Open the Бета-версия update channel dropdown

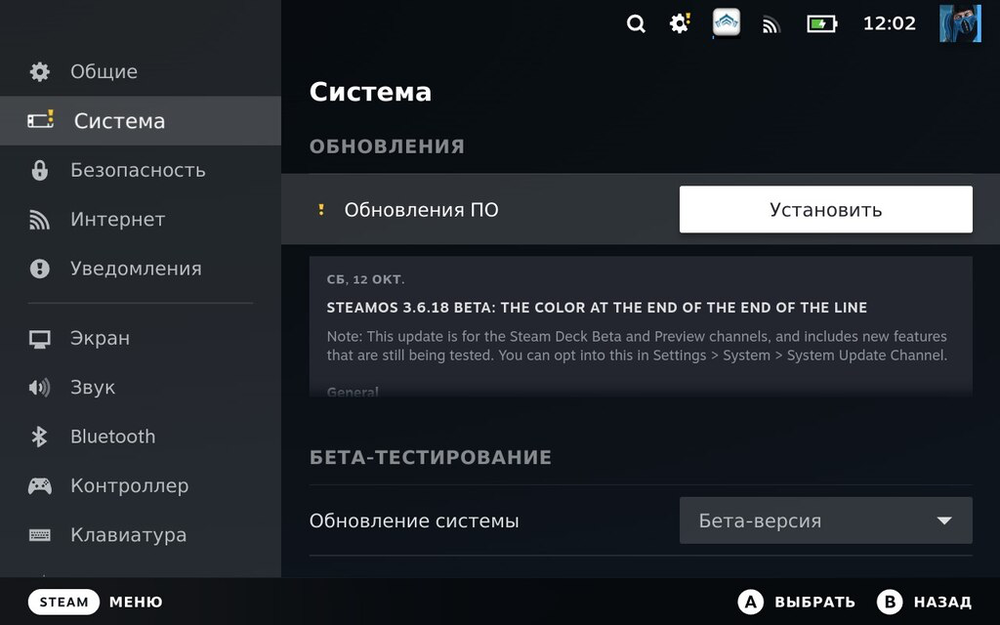[825, 520]
